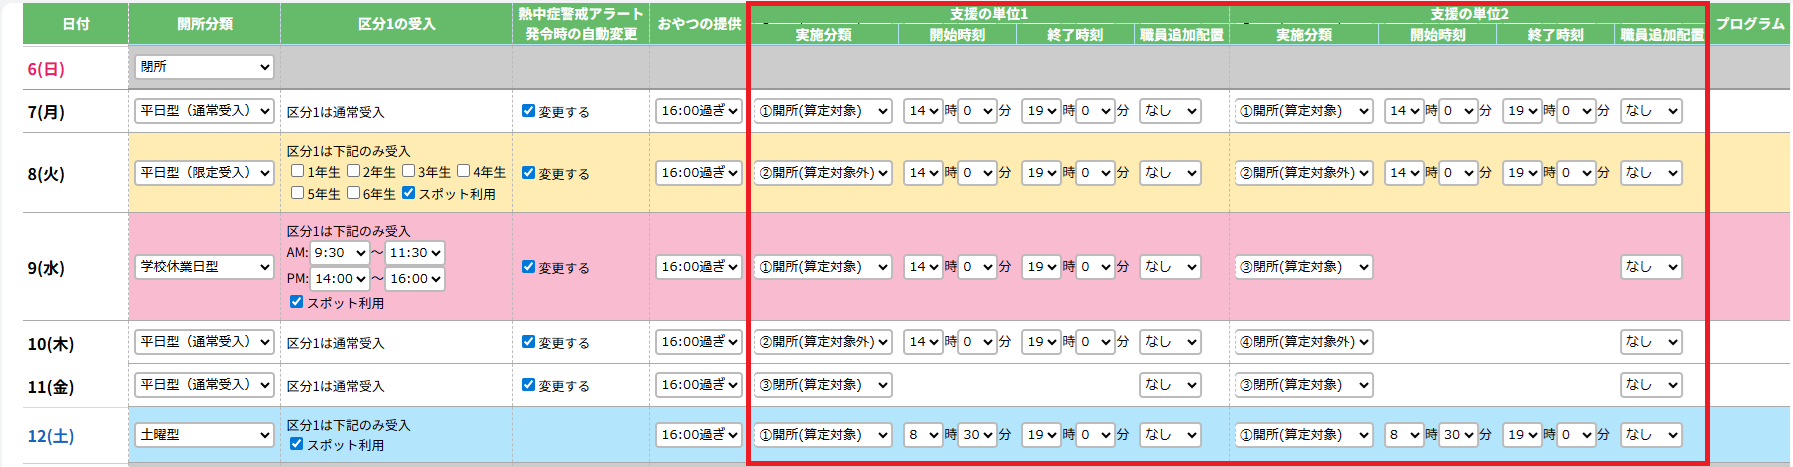Expand the PM 16:00 end time dropdown
1793x467 pixels.
point(415,279)
